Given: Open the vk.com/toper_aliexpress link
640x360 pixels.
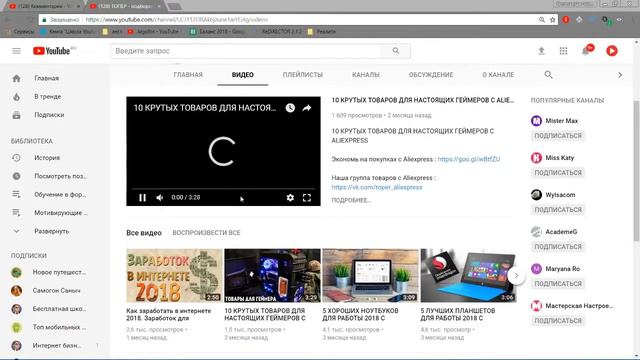Looking at the screenshot, I should 377,187.
